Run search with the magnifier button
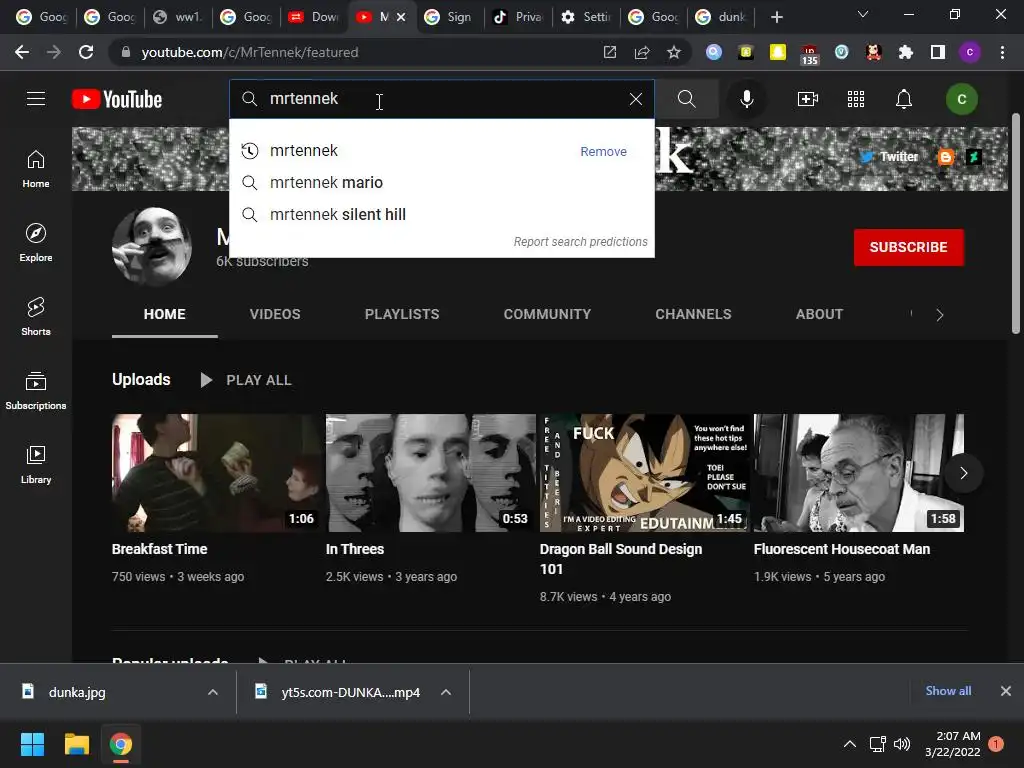 tap(686, 99)
